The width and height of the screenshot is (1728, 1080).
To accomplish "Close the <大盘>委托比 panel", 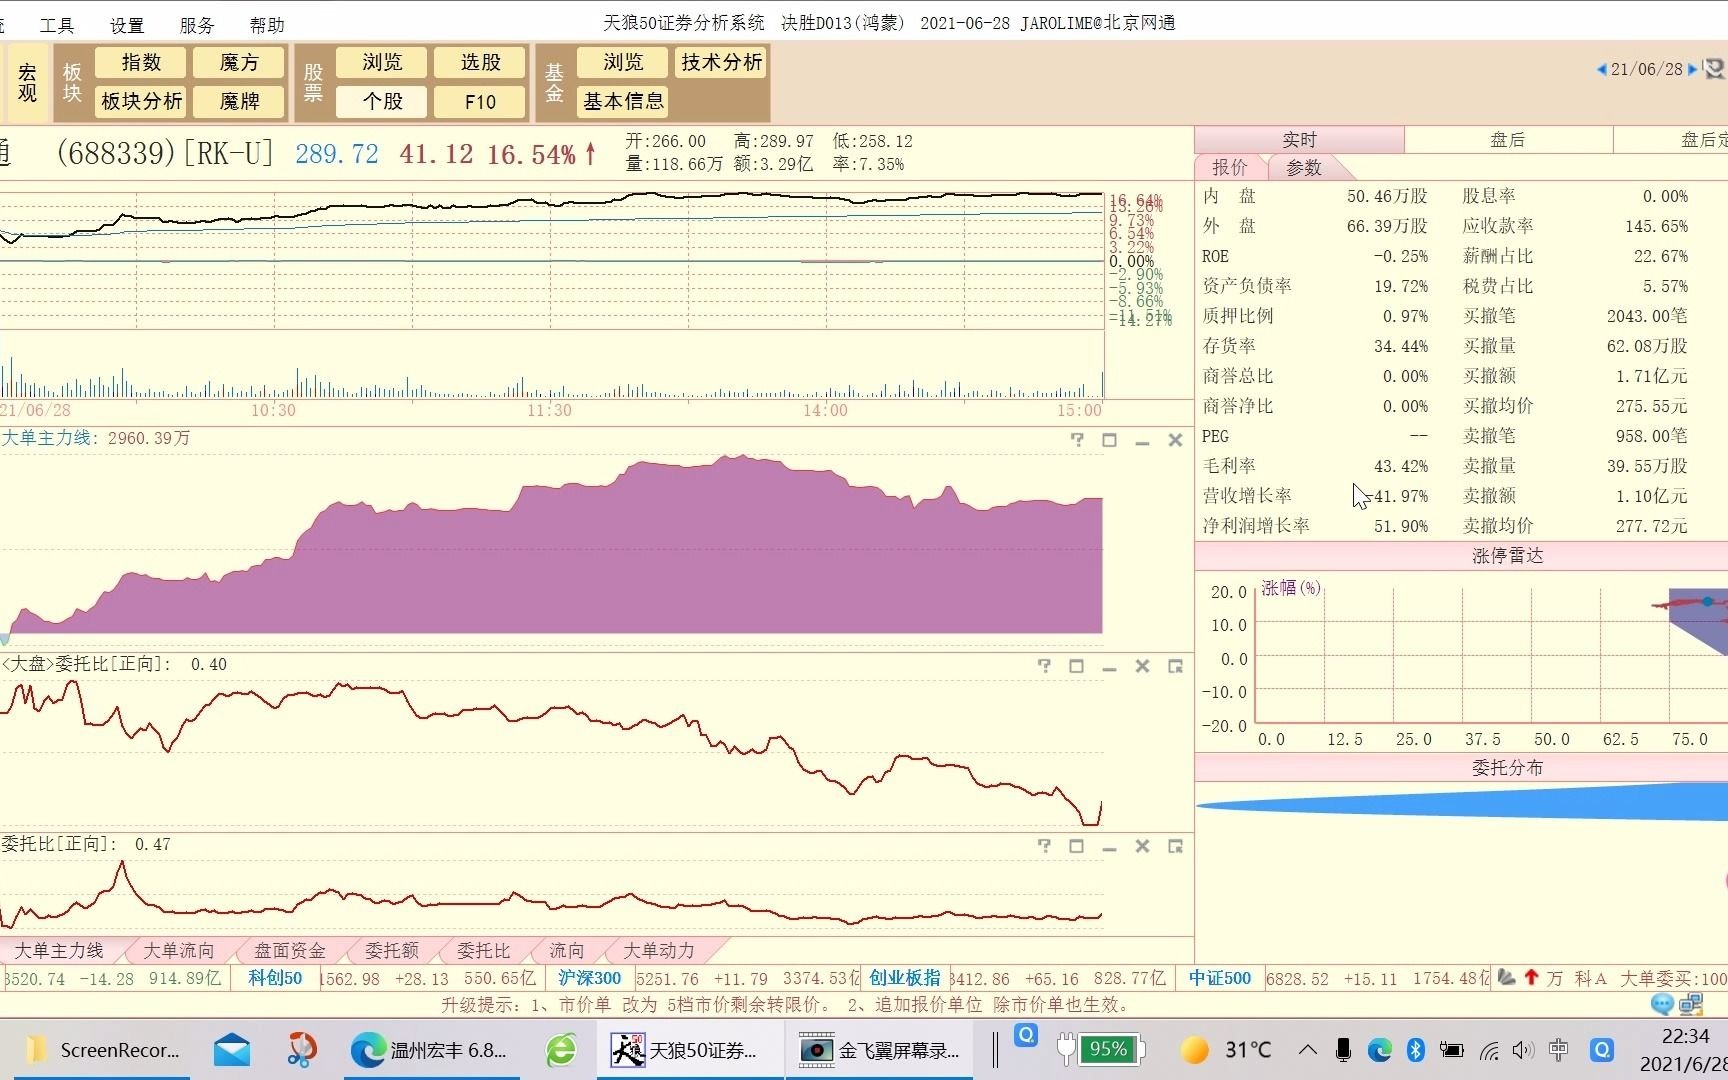I will click(1142, 666).
